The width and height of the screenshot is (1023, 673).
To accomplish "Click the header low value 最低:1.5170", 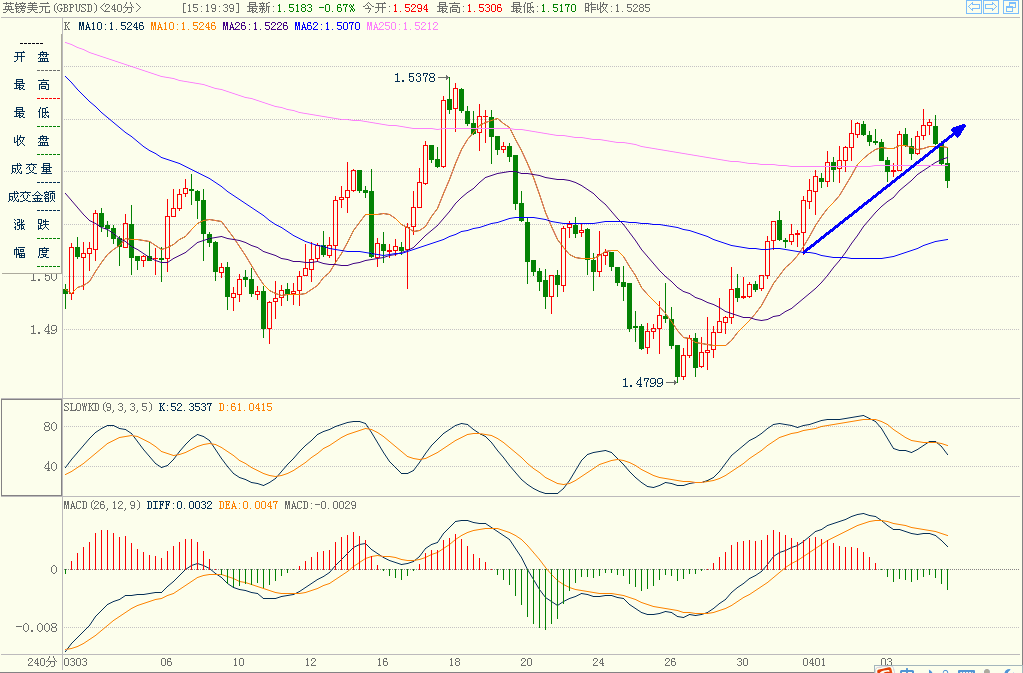I will [x=543, y=8].
